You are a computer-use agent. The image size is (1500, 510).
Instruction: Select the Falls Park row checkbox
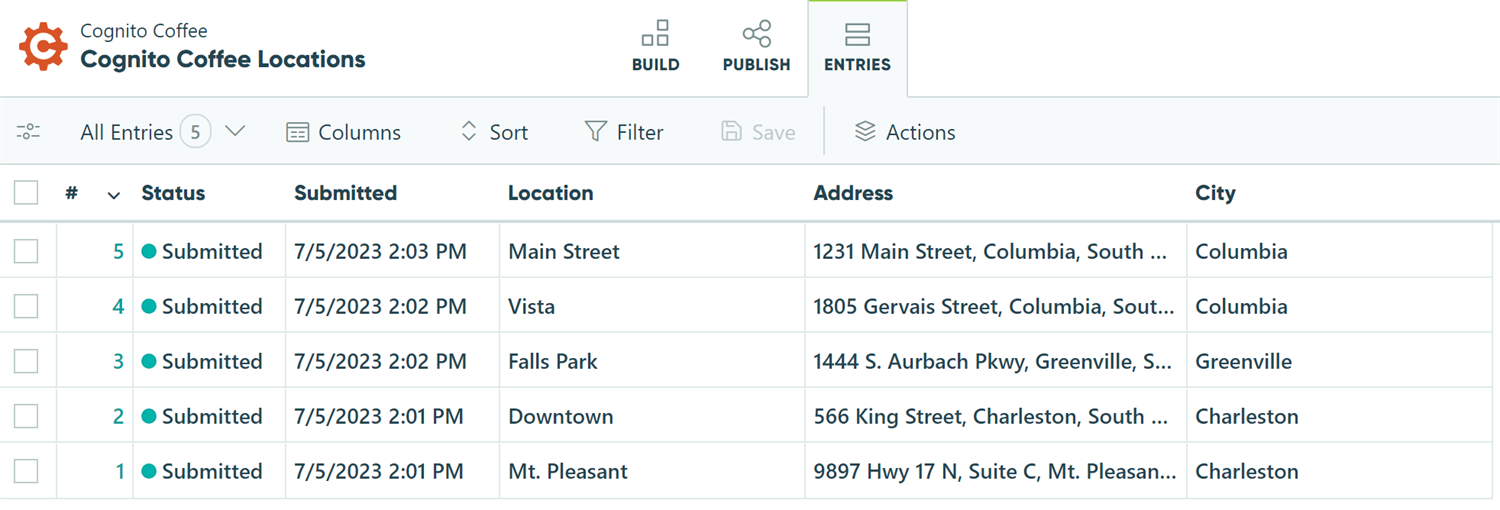click(x=26, y=361)
